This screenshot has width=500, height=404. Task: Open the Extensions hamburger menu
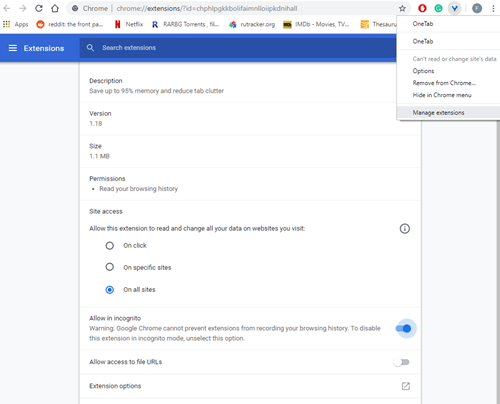(x=13, y=48)
